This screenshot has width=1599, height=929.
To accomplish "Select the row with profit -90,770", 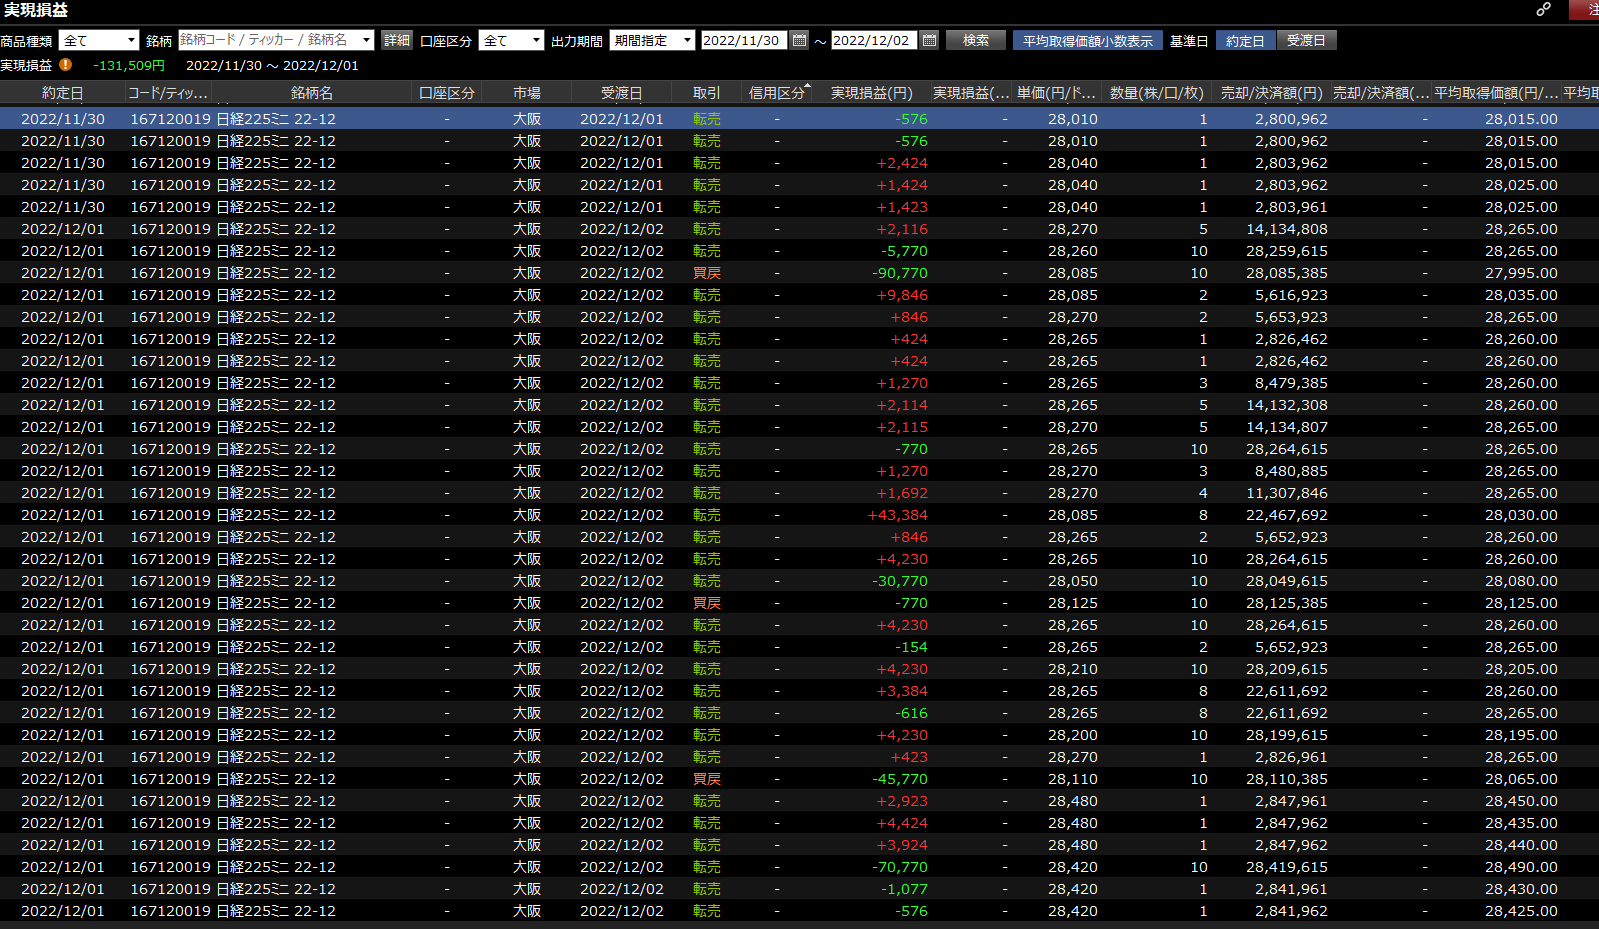I will click(799, 273).
